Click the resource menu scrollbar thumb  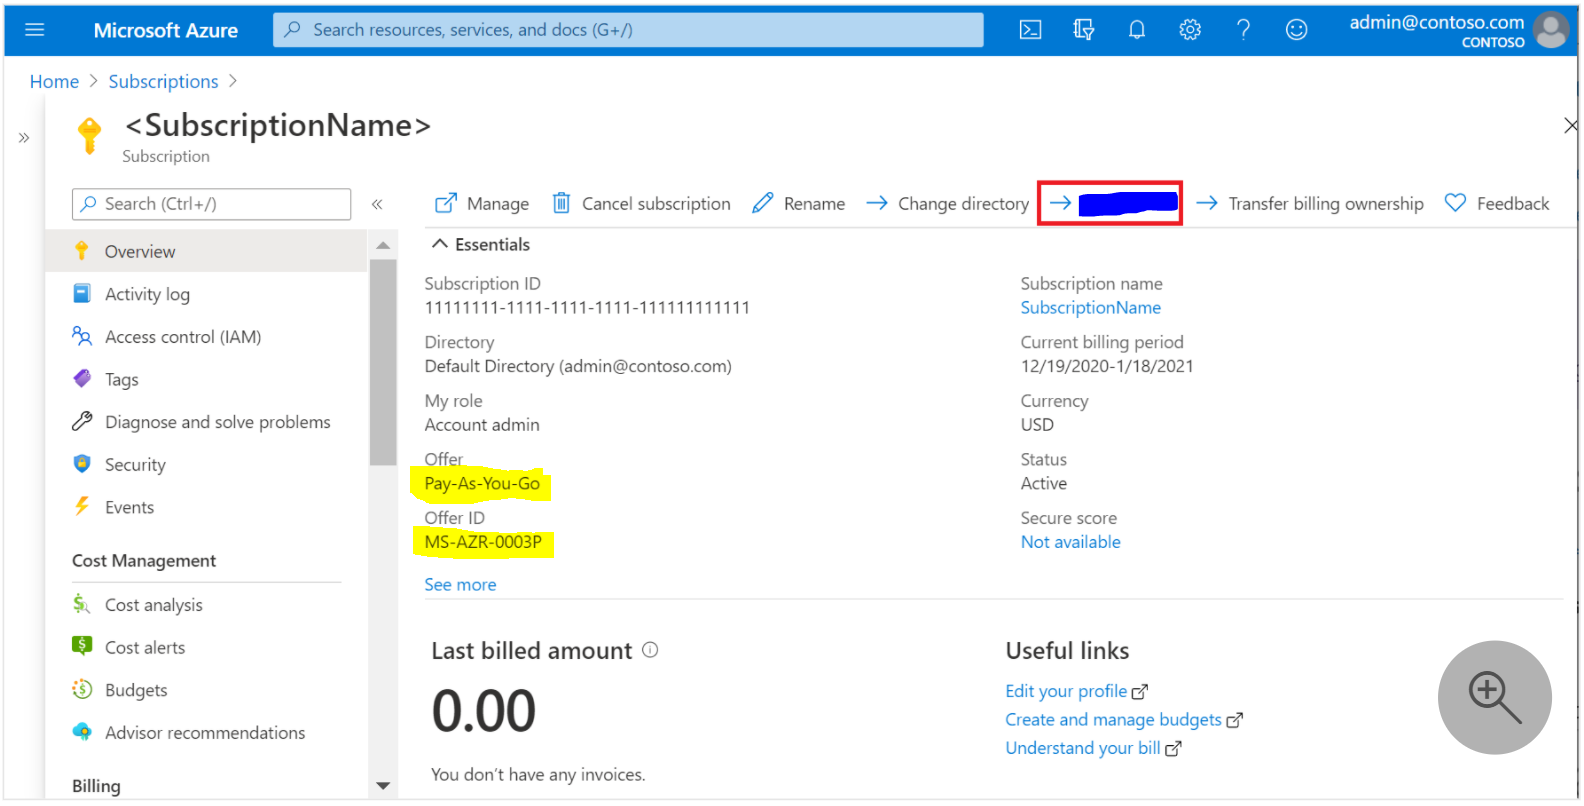pos(383,363)
